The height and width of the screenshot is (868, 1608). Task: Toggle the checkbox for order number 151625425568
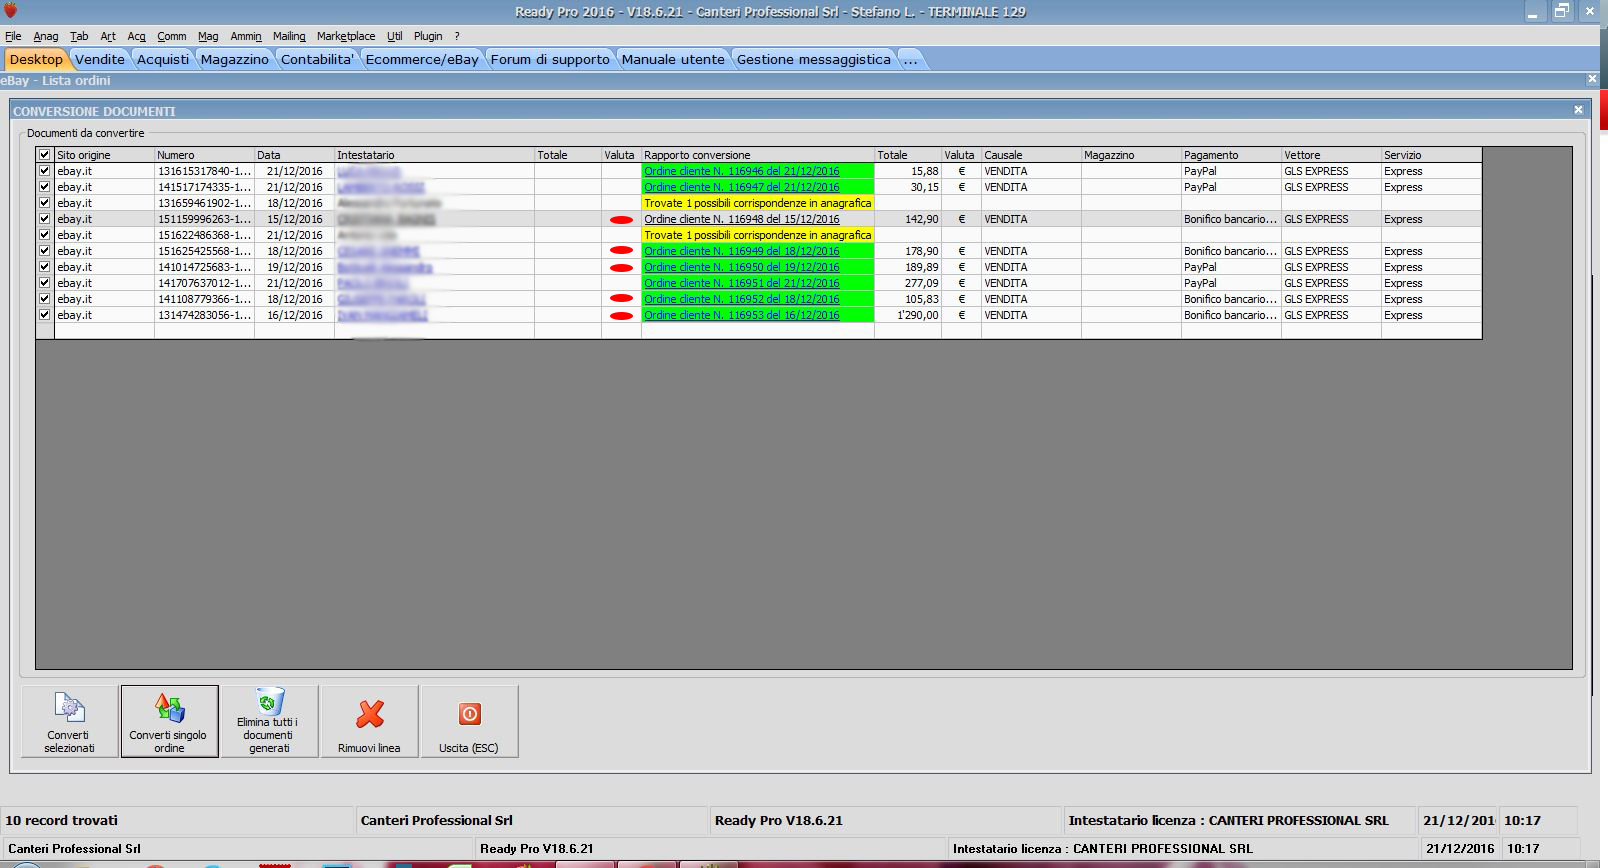(44, 251)
